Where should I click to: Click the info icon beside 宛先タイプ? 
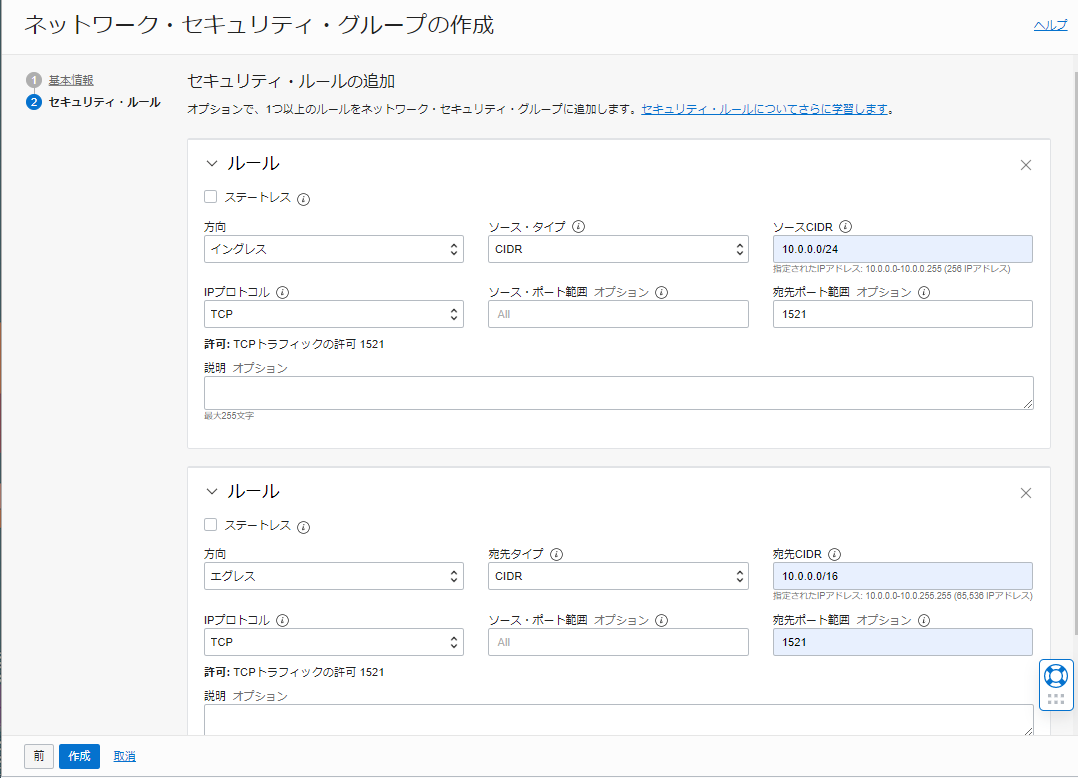click(x=556, y=554)
